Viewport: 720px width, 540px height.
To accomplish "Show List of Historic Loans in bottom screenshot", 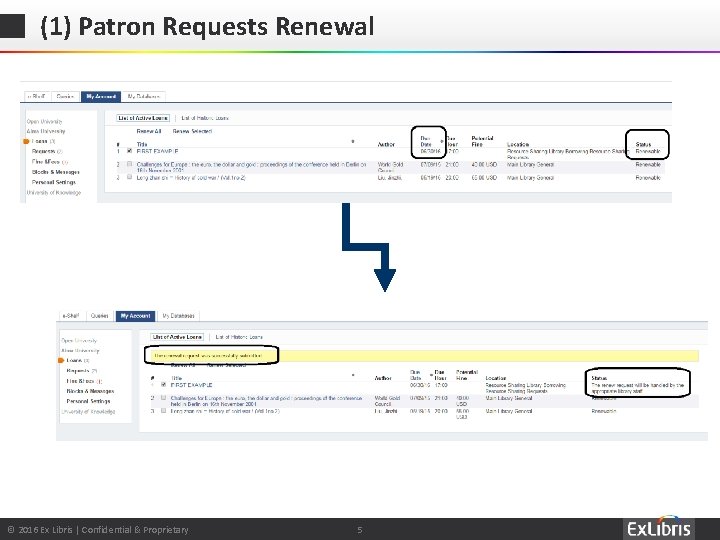I will 239,337.
